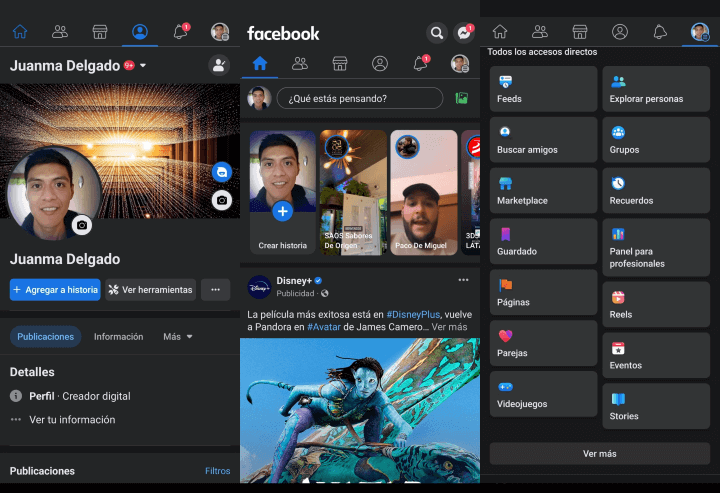Open Profile tab in center feed panel
This screenshot has width=720, height=493.
380,63
